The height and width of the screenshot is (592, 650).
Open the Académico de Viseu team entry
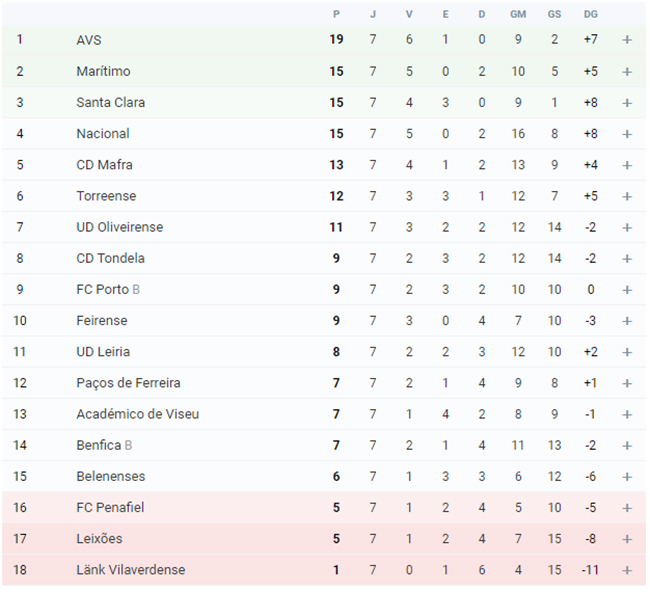[x=138, y=414]
